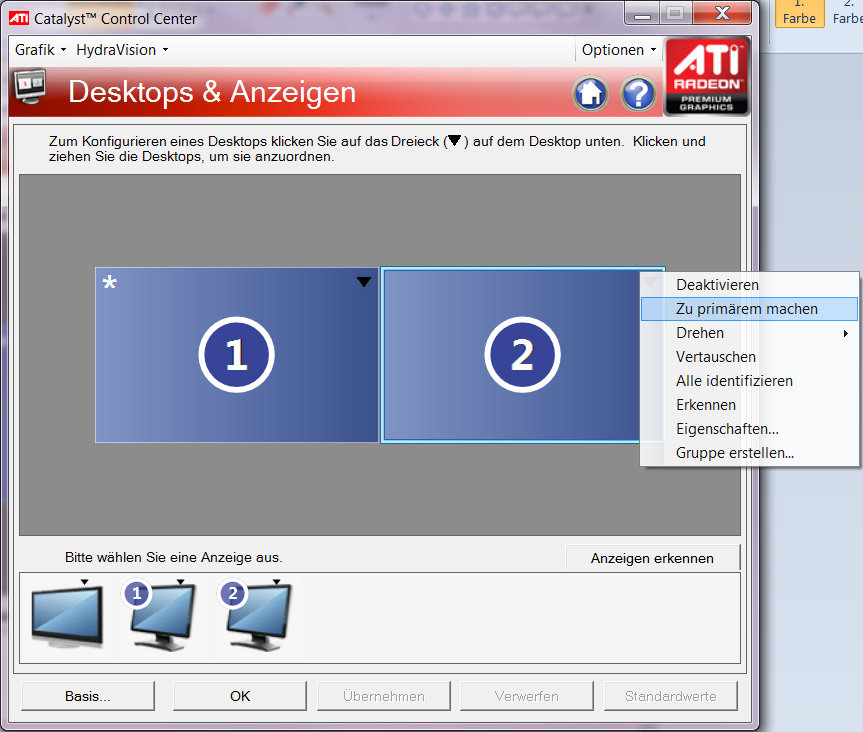Click the 1. Farbe button in background window
The width and height of the screenshot is (863, 732).
pos(799,13)
